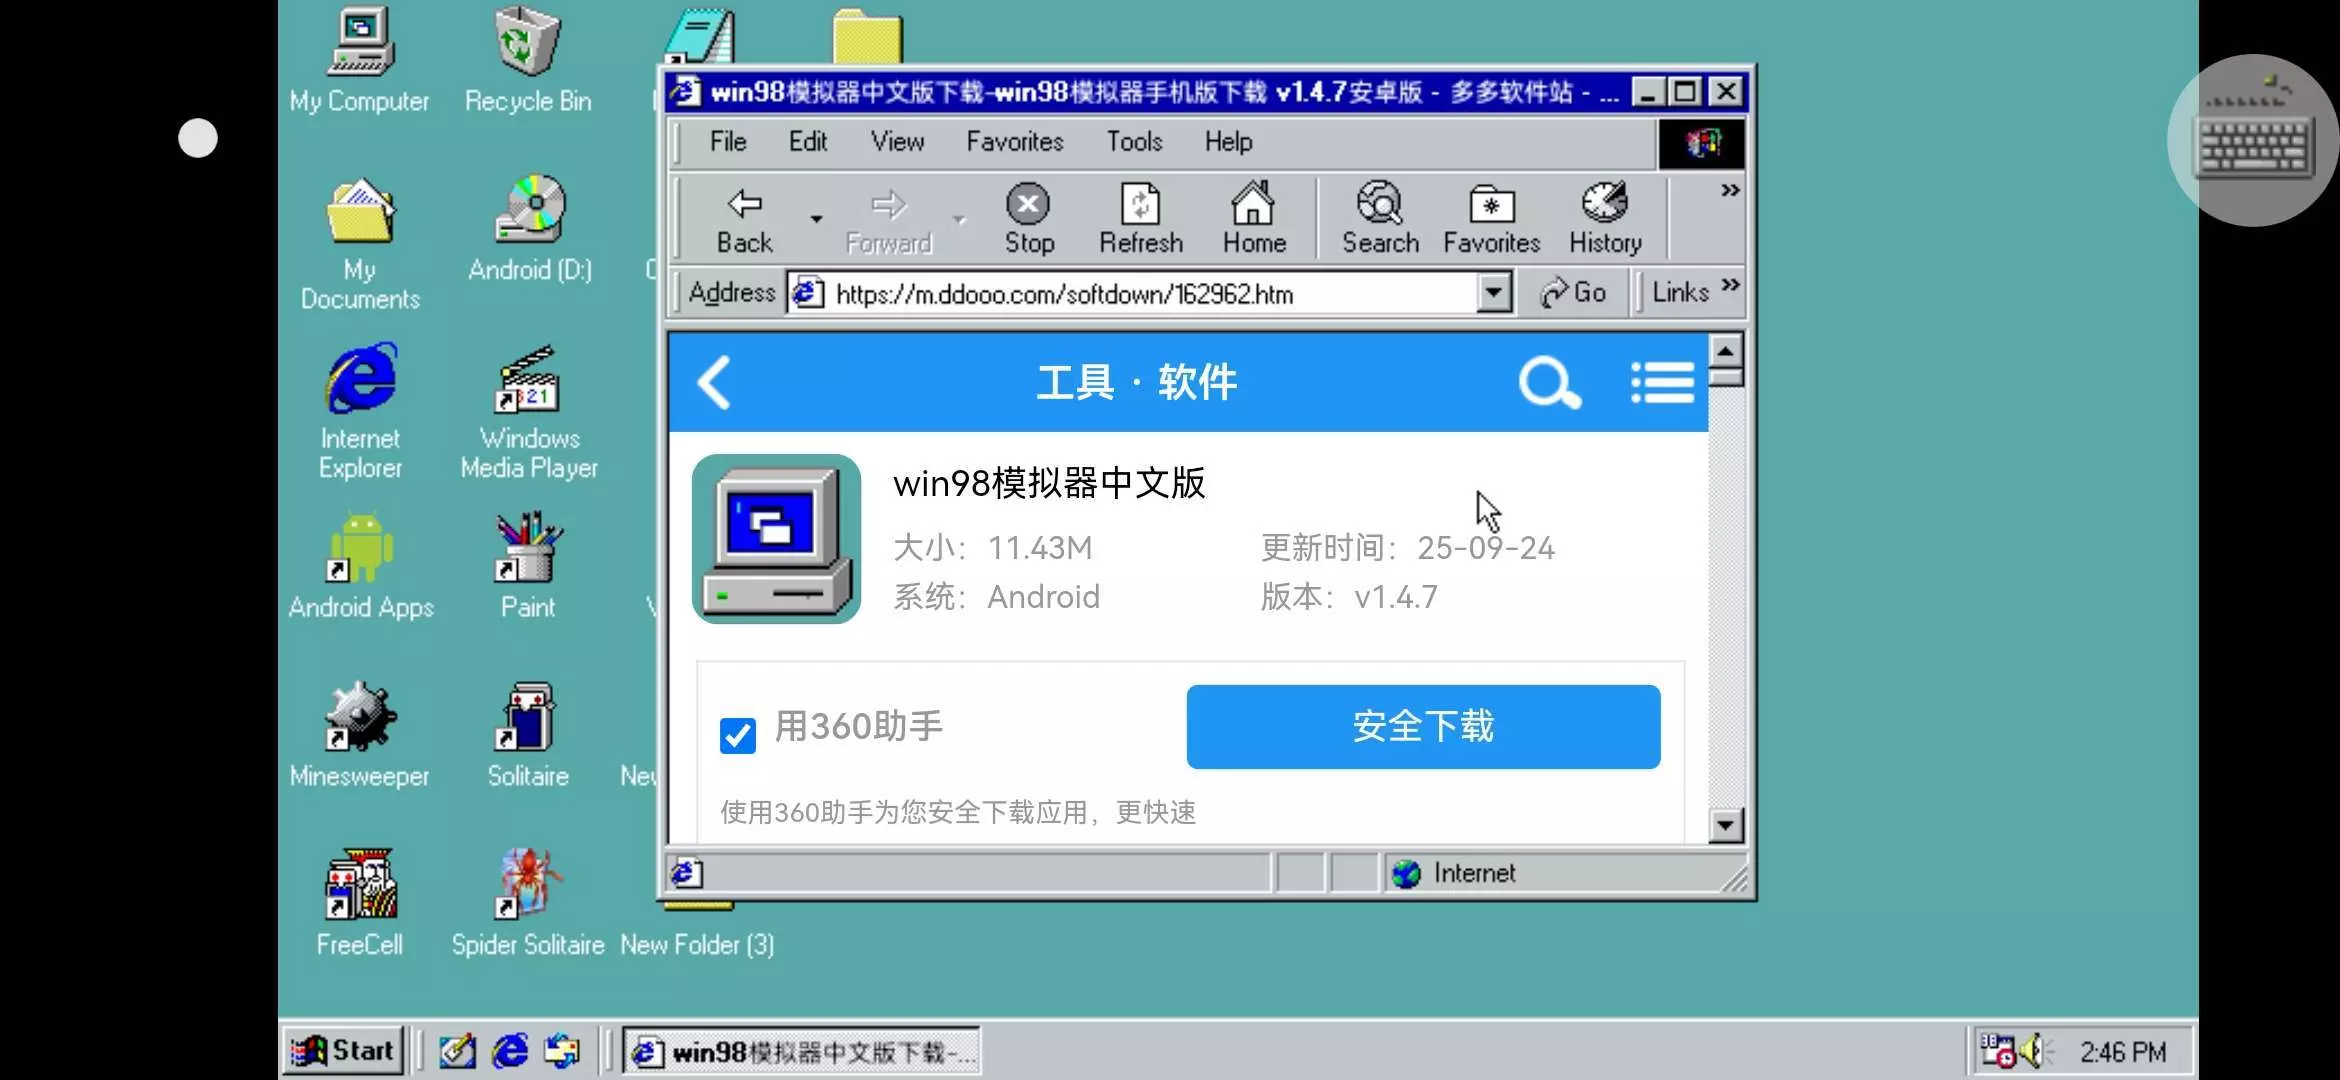This screenshot has height=1080, width=2340.
Task: Open the webpage hamburger list menu
Action: 1662,383
